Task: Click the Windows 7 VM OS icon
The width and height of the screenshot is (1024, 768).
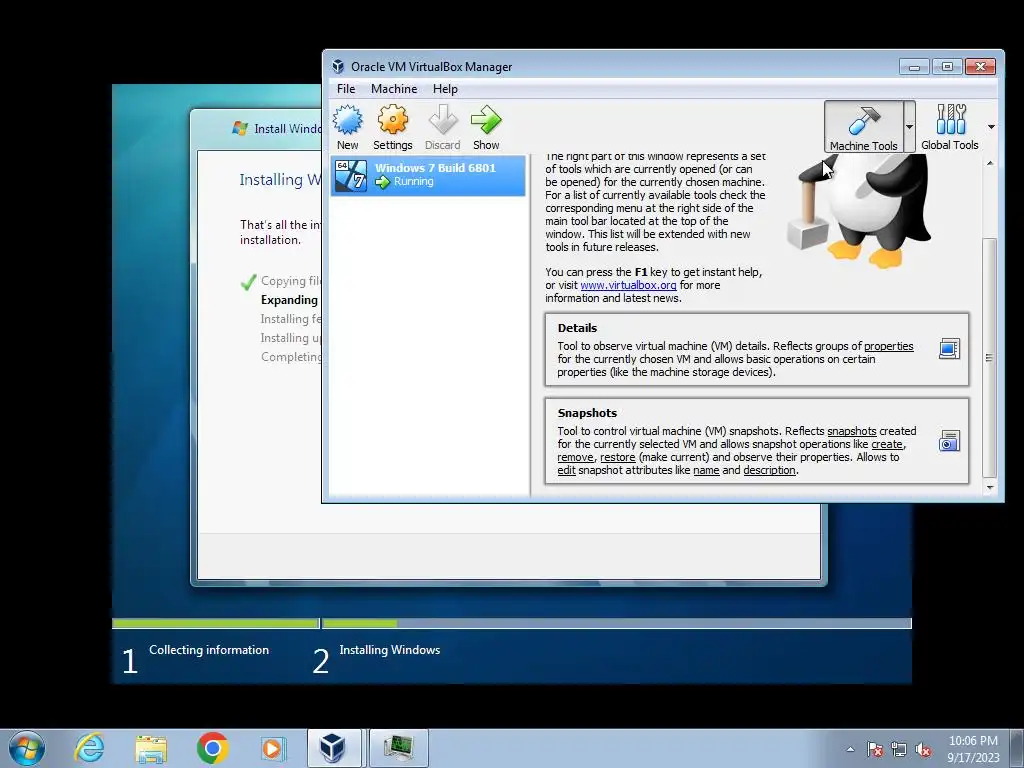Action: coord(351,175)
